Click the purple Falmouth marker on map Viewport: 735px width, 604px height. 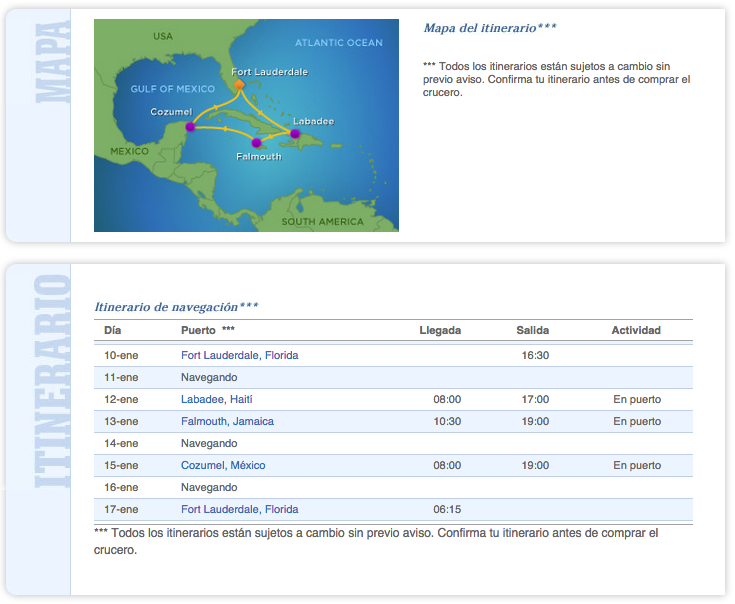[x=256, y=142]
